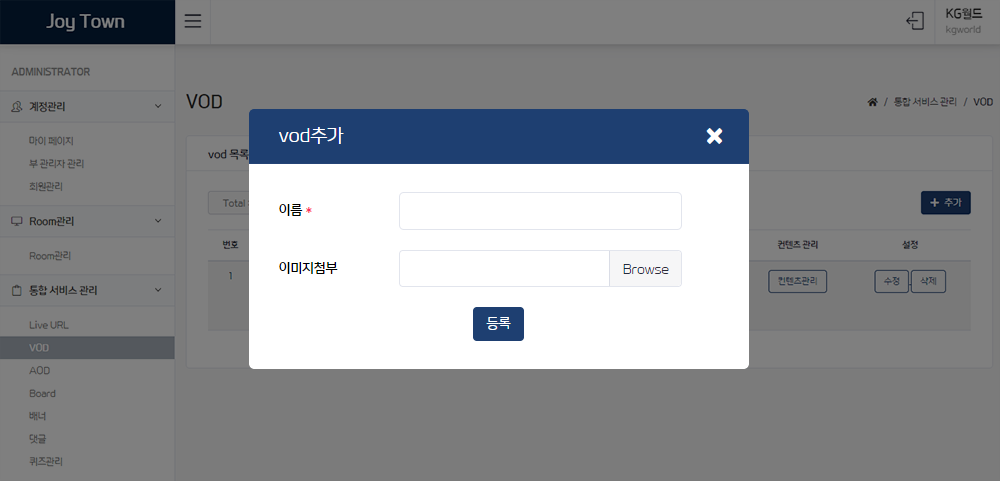Screen dimensions: 1000x481
Task: Close the vod추가 dialog with X icon
Action: coord(714,136)
